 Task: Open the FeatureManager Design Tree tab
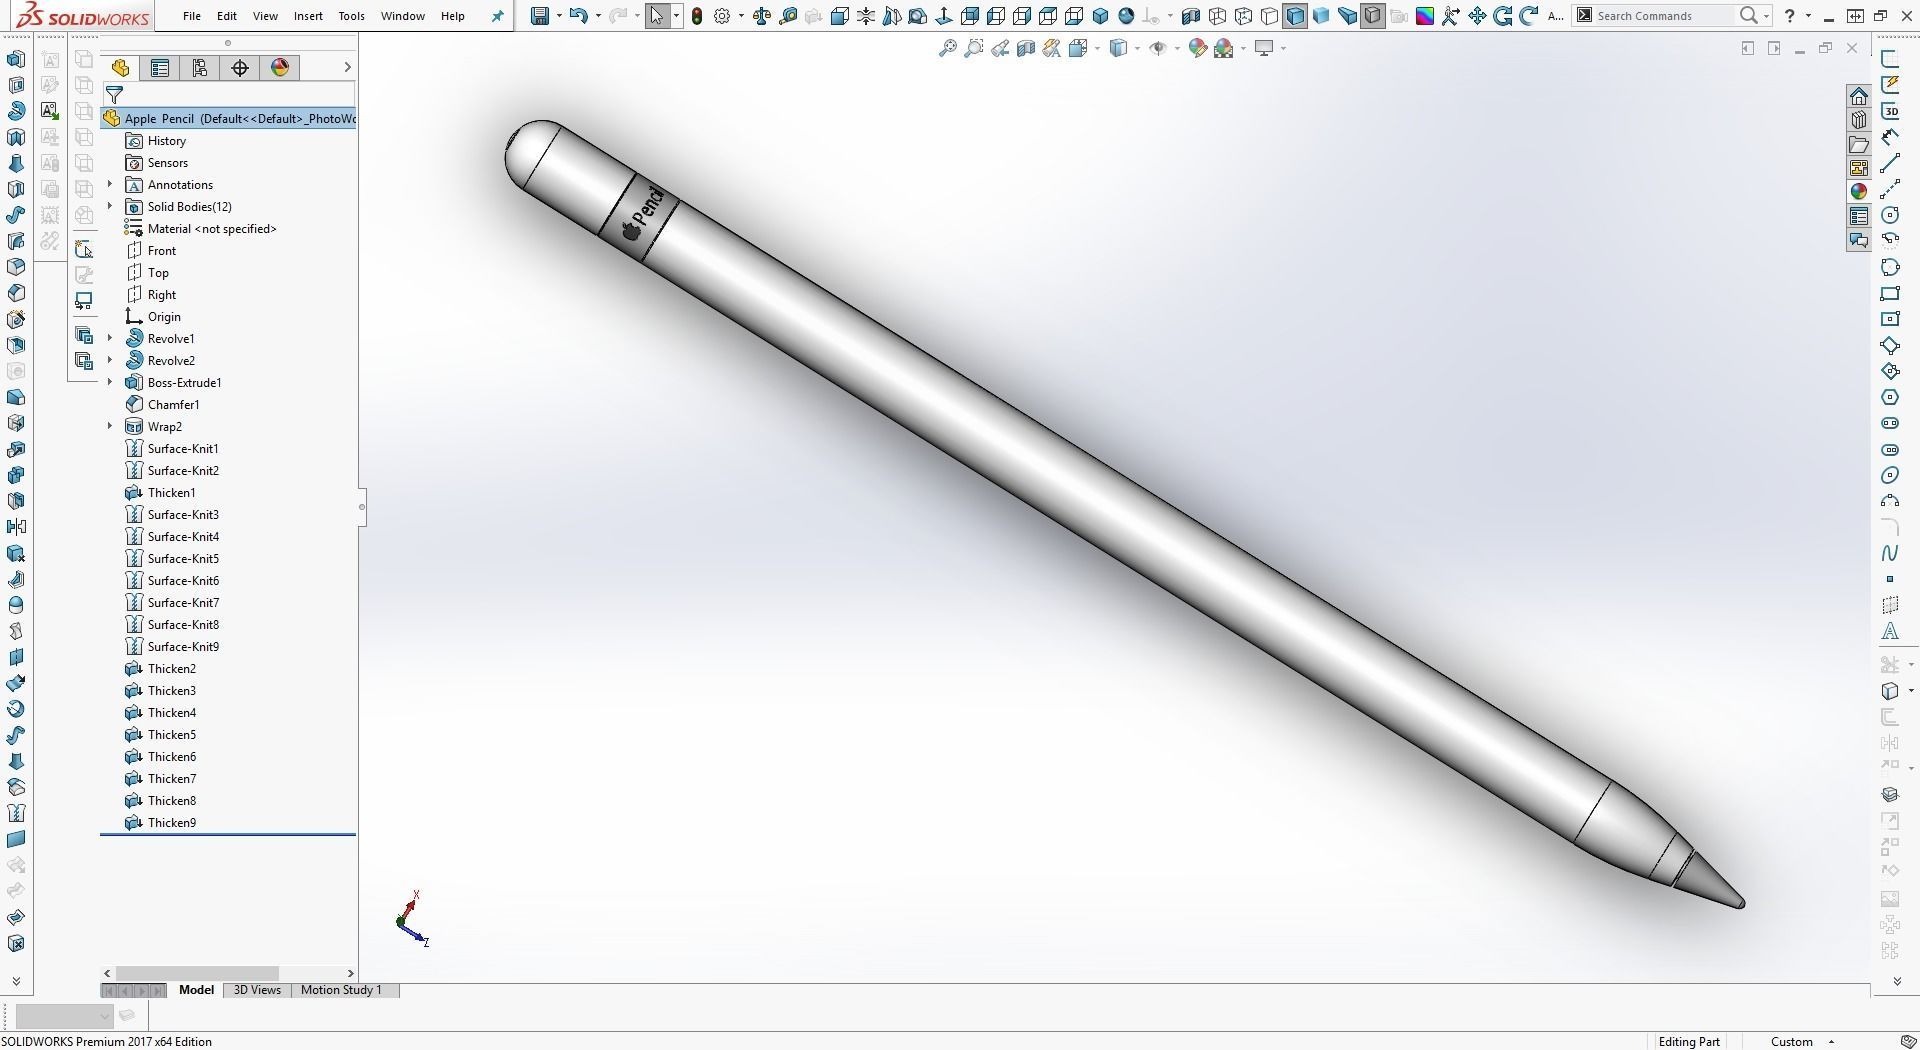tap(120, 67)
